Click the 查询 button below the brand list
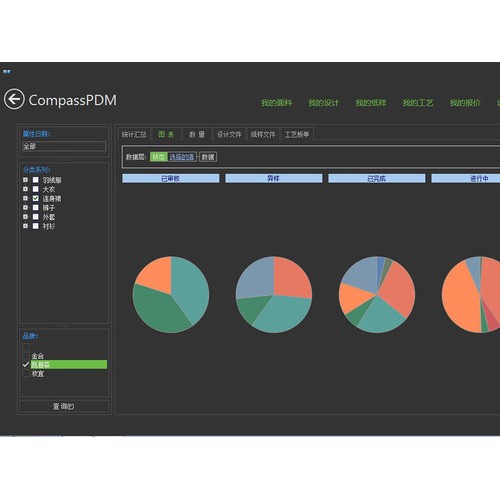500x500 pixels. (x=64, y=406)
